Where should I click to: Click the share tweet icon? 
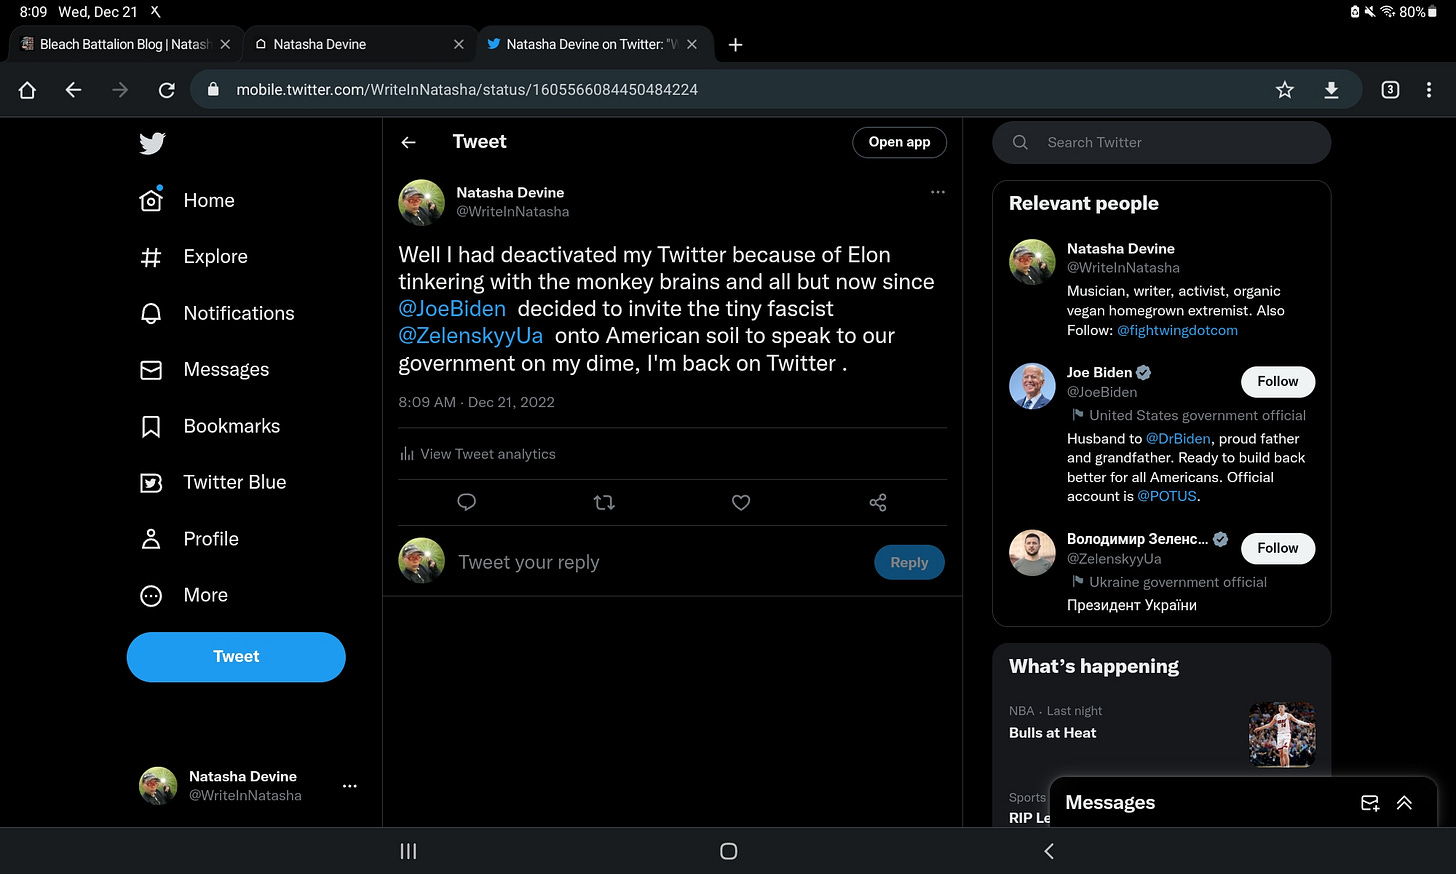878,502
